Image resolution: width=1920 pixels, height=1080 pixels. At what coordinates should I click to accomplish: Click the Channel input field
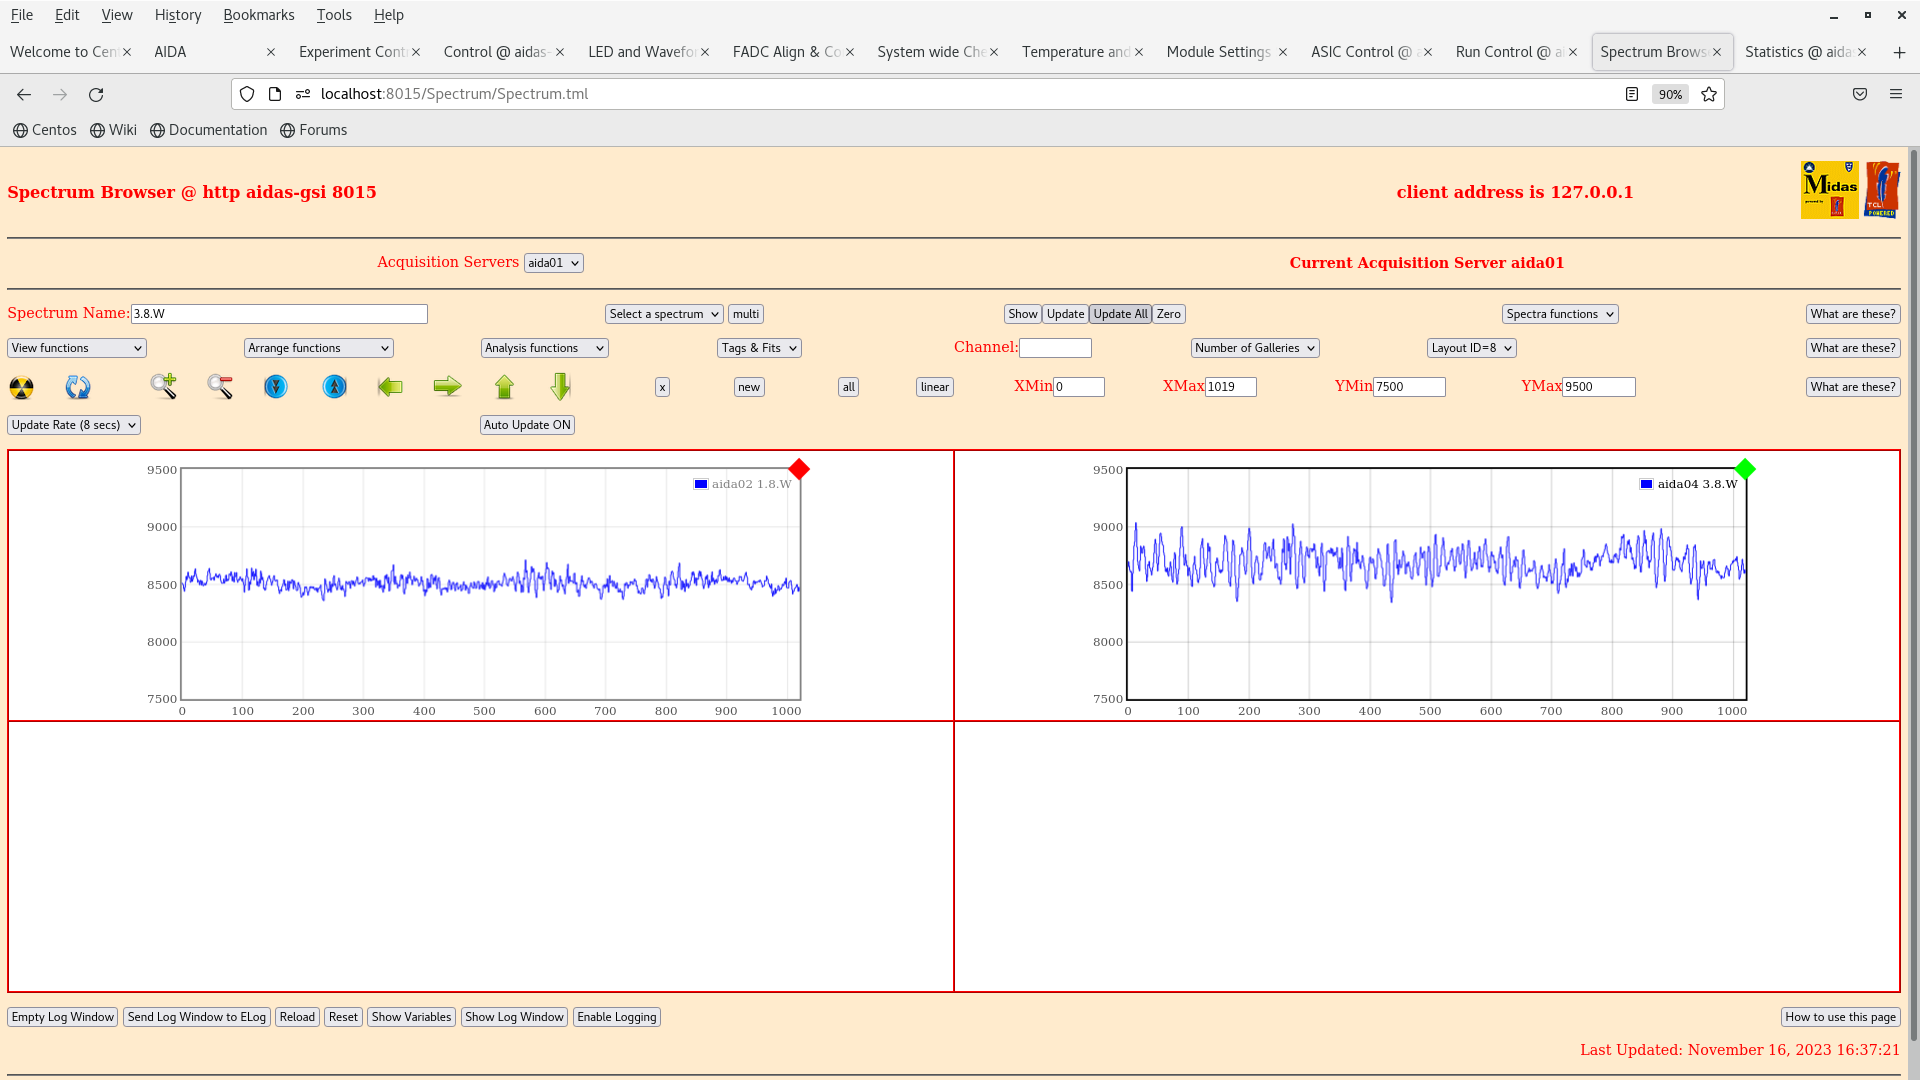[1055, 348]
